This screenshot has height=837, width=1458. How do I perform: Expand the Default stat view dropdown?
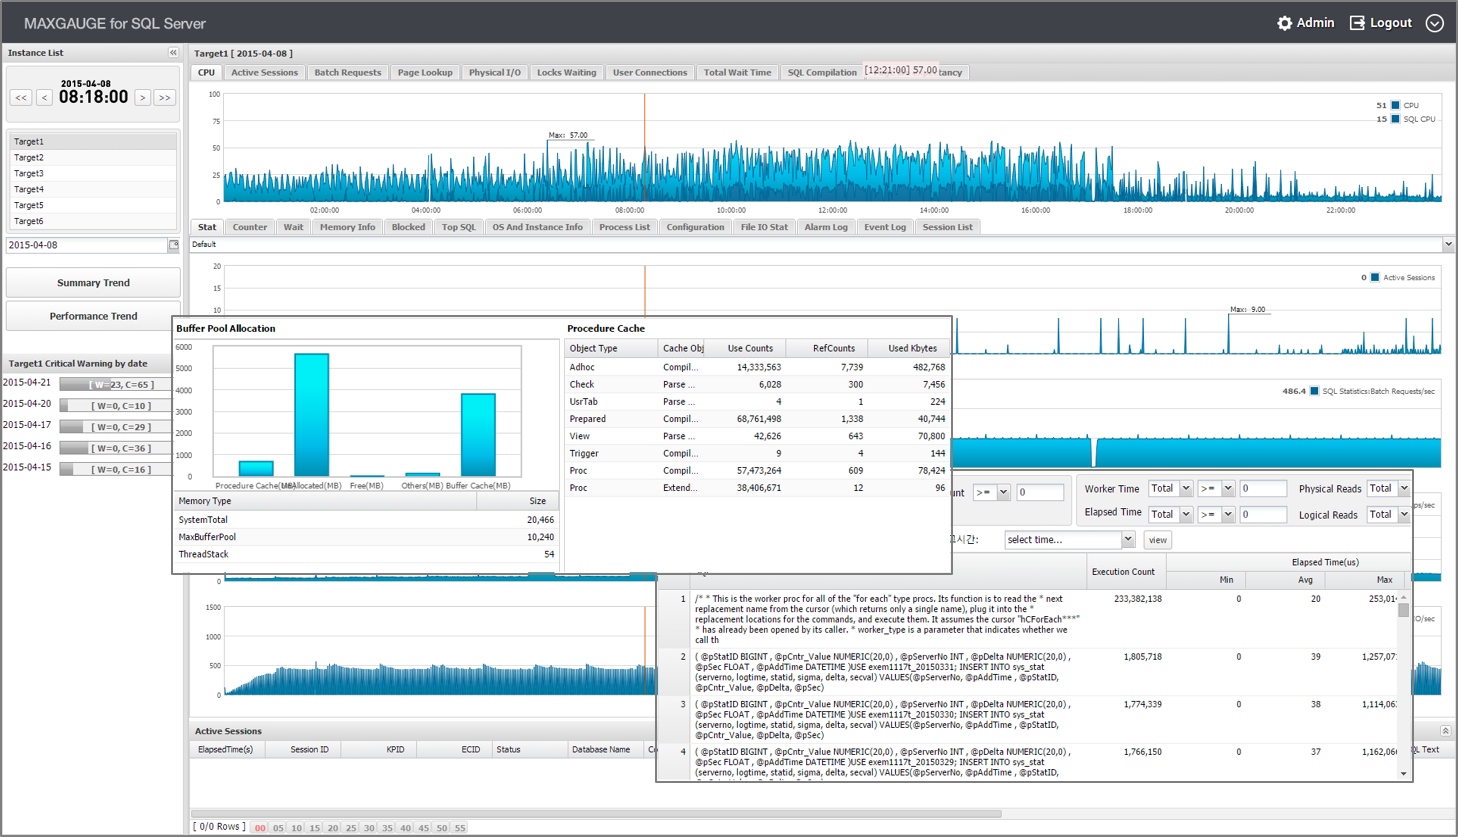click(x=1448, y=244)
